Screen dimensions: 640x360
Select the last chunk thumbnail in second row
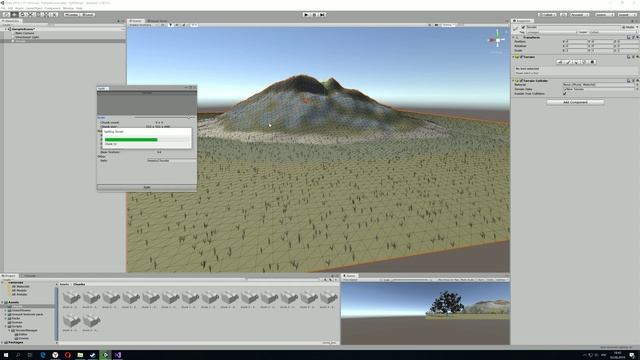[x=91, y=320]
